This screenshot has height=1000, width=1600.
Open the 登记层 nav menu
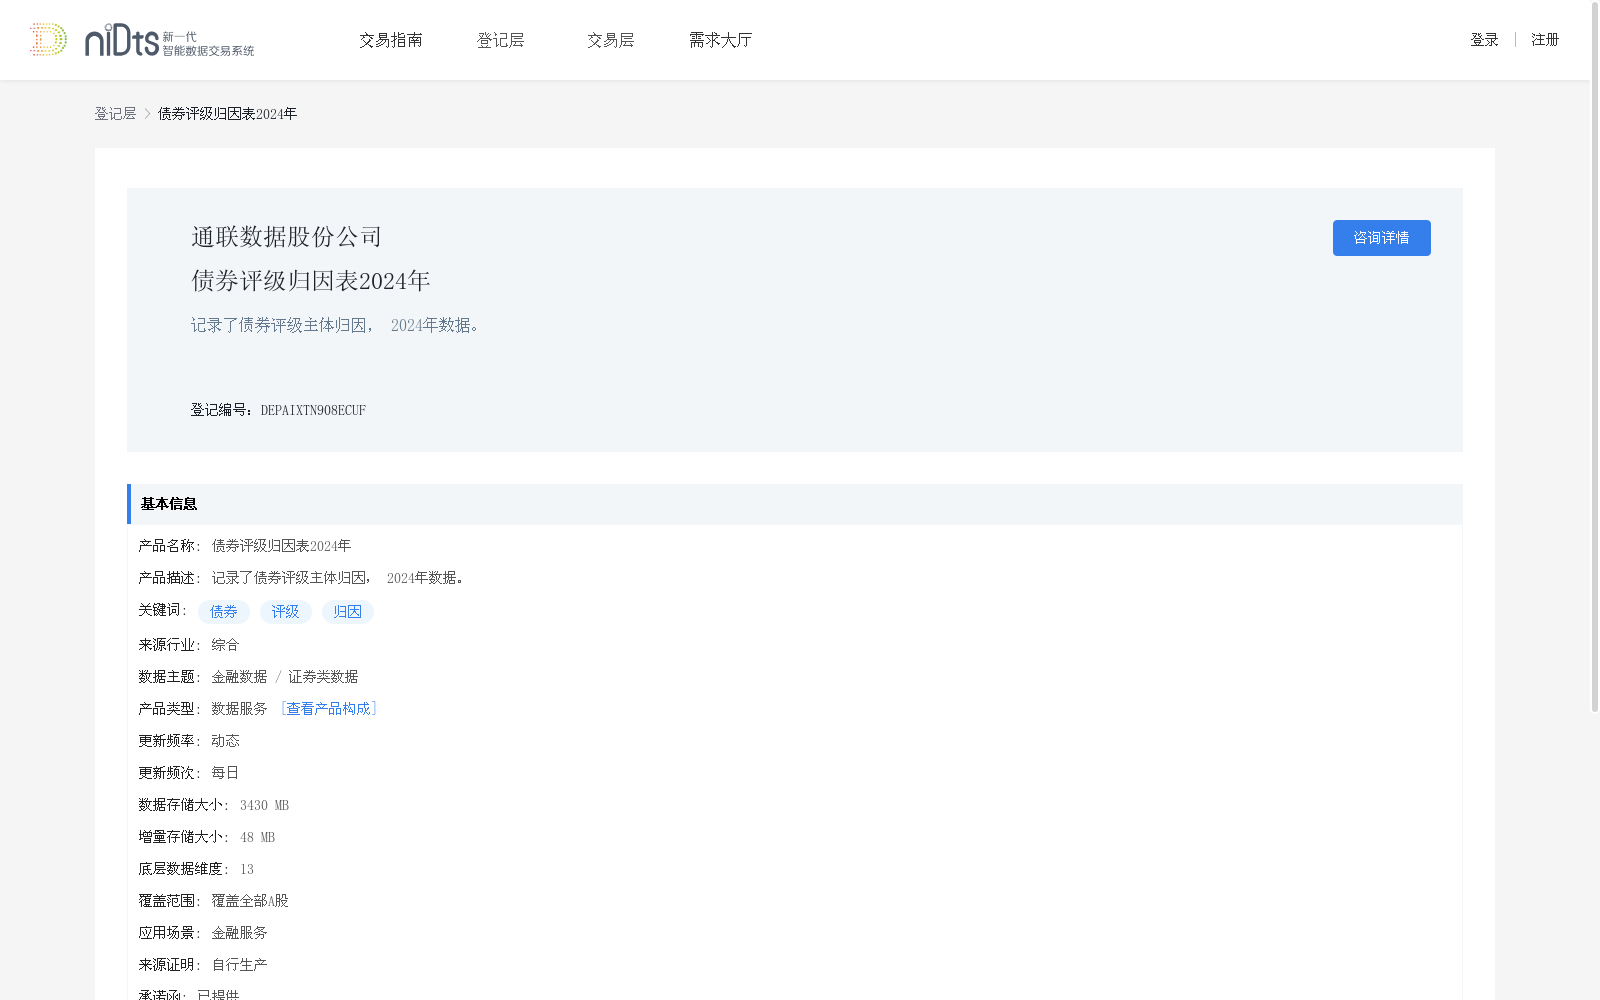point(501,40)
